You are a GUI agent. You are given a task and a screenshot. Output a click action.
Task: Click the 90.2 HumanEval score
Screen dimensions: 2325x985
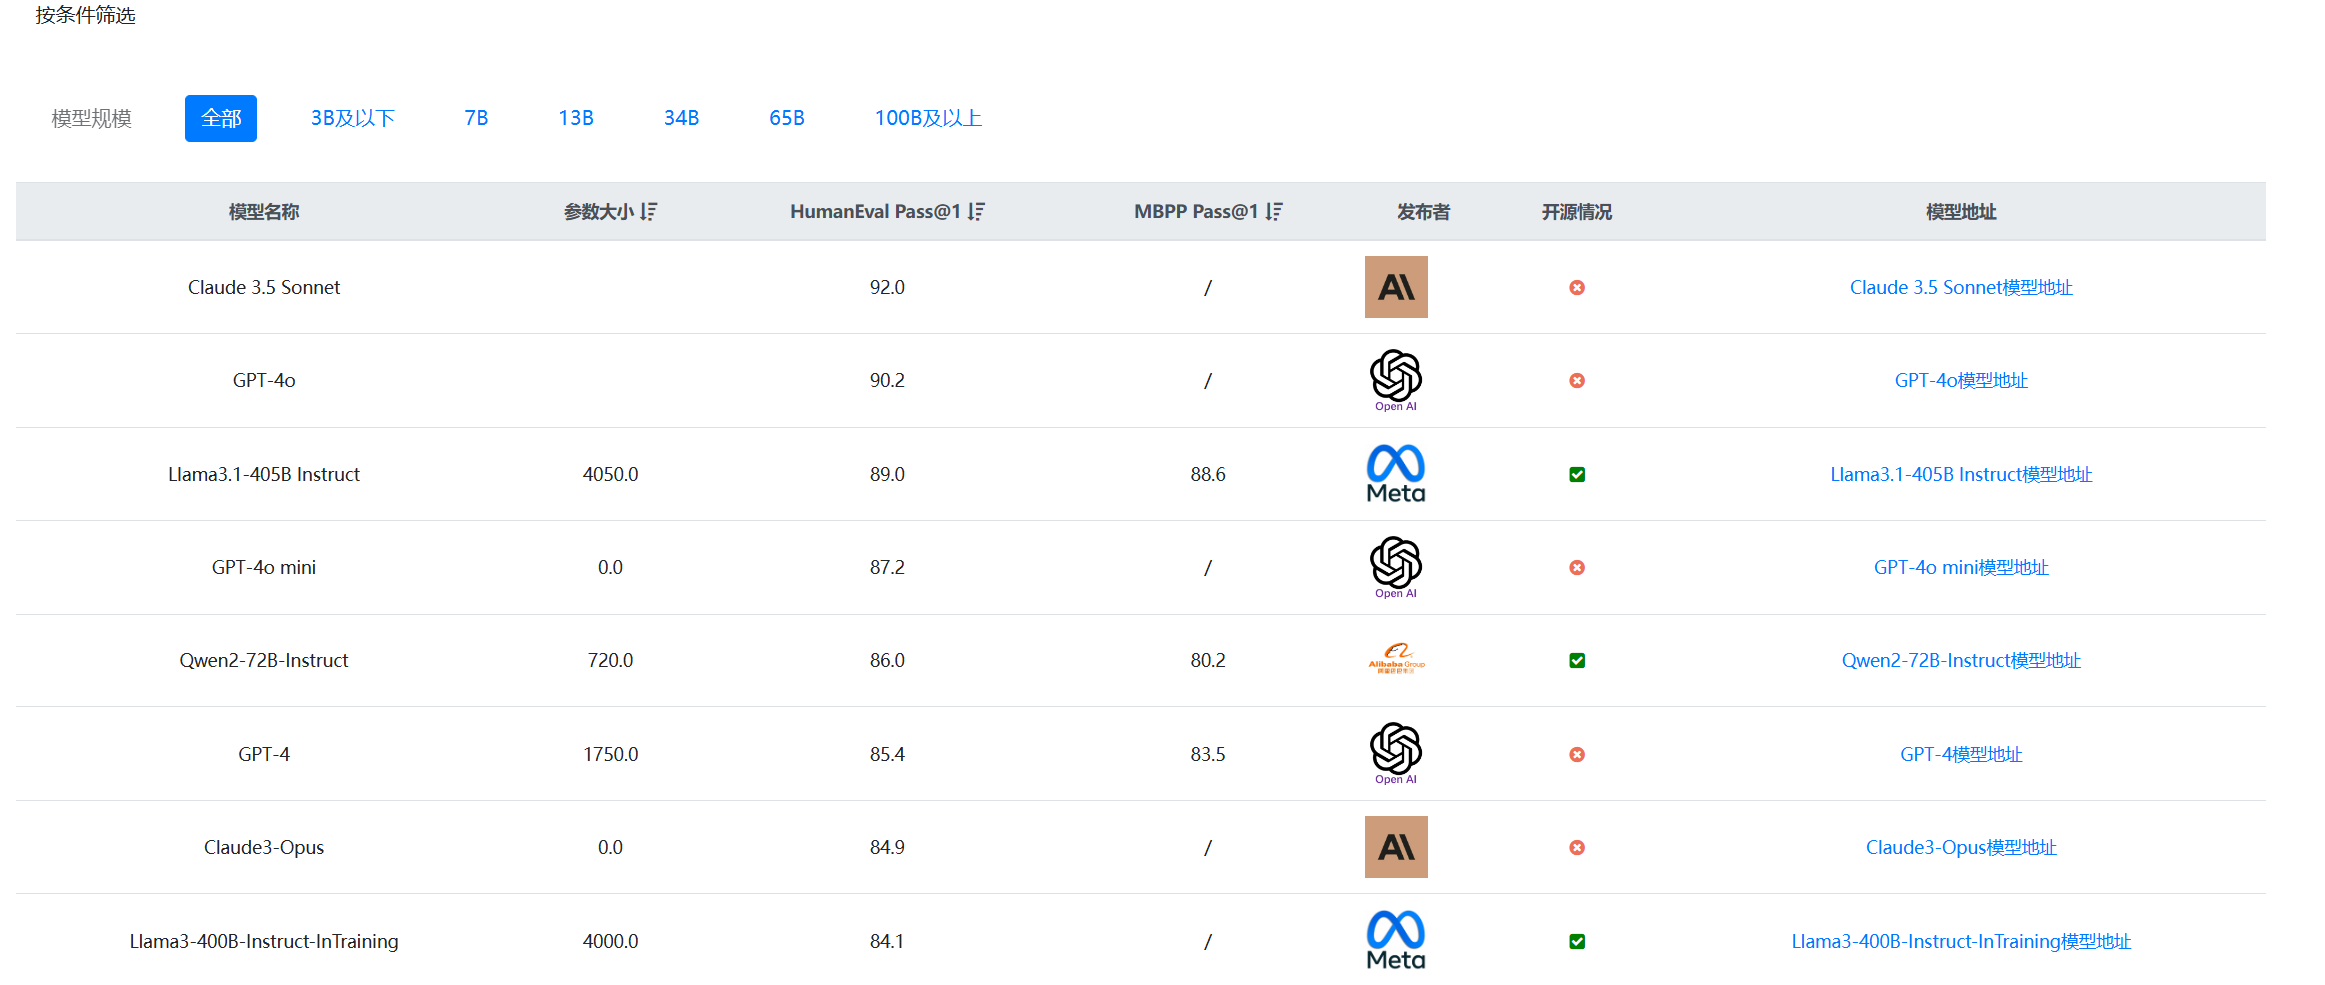coord(887,380)
